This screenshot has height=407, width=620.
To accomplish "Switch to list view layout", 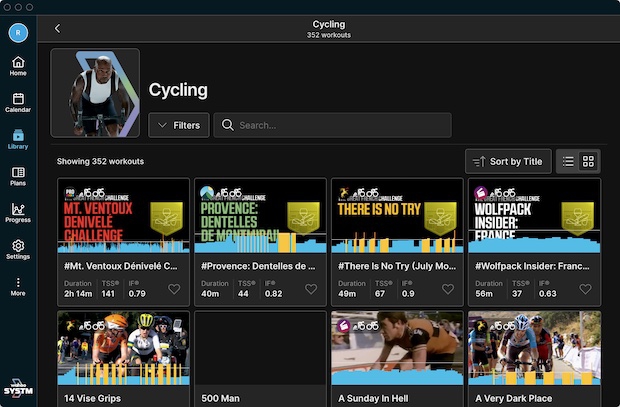I will click(568, 161).
